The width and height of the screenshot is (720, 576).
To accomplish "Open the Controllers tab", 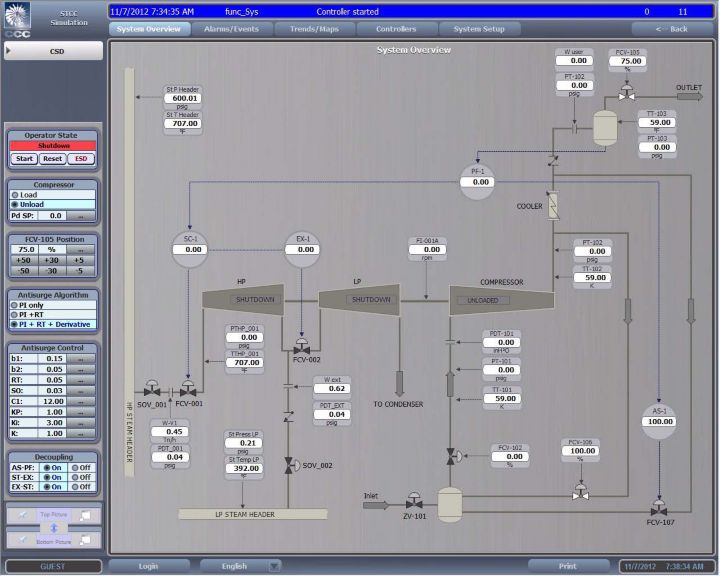I will (396, 29).
